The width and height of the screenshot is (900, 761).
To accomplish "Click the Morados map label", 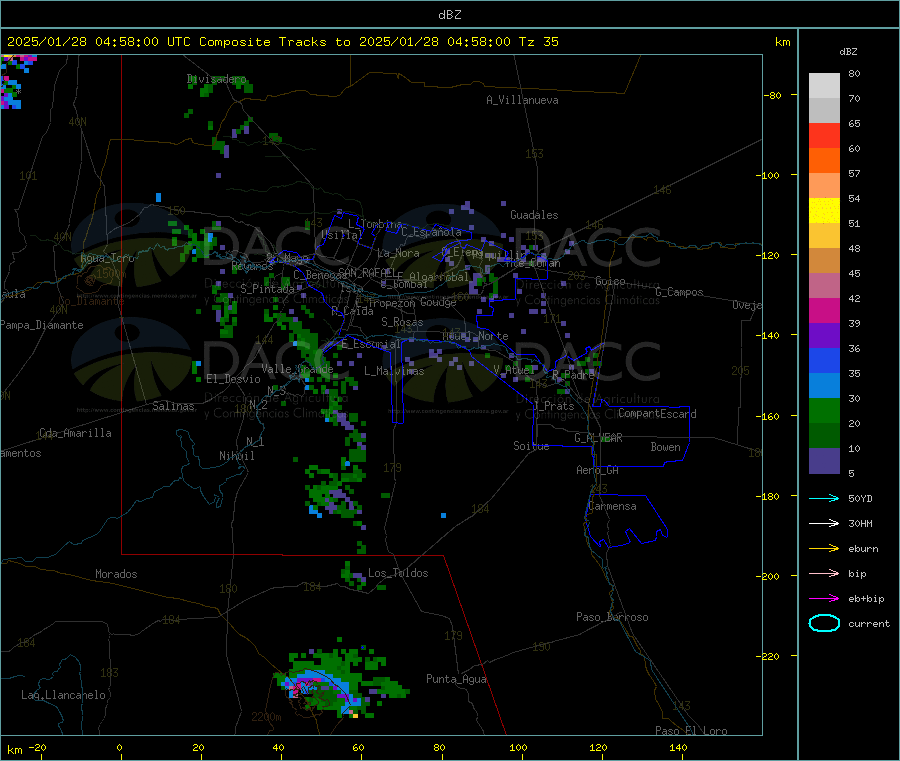I will coord(116,574).
